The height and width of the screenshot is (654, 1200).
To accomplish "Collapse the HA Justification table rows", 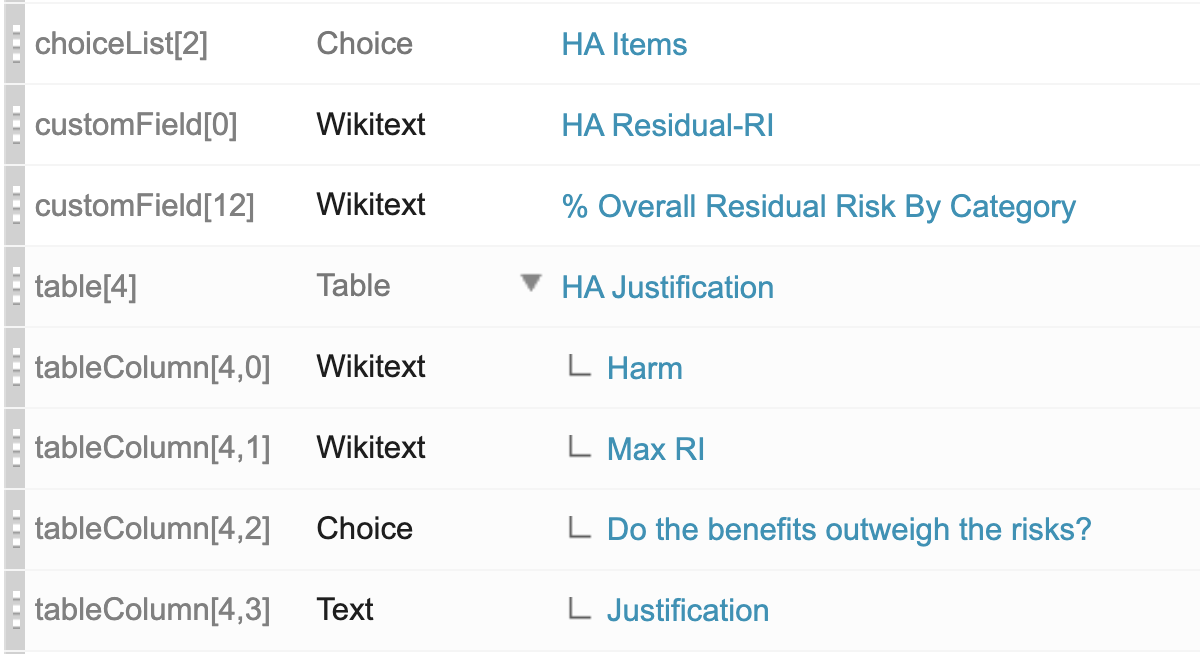I will [531, 284].
